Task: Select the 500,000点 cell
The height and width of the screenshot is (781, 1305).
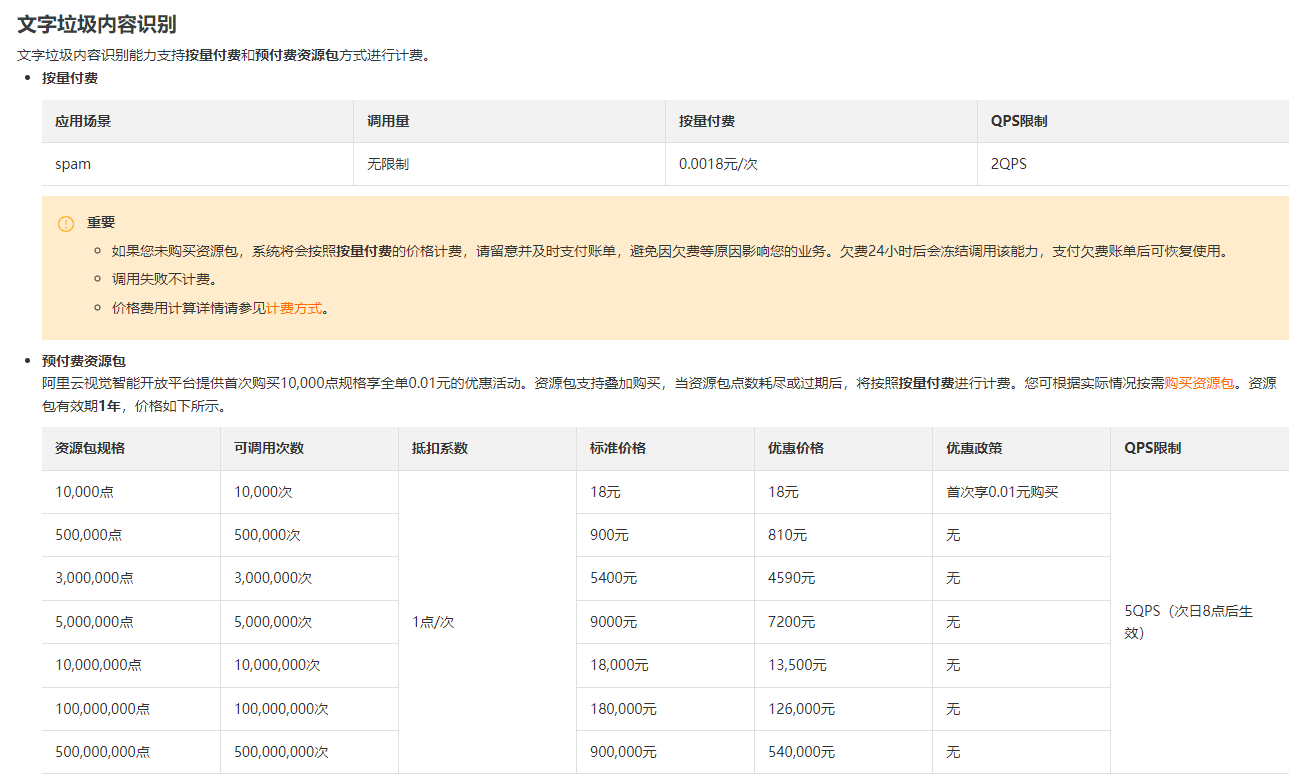Action: [131, 535]
